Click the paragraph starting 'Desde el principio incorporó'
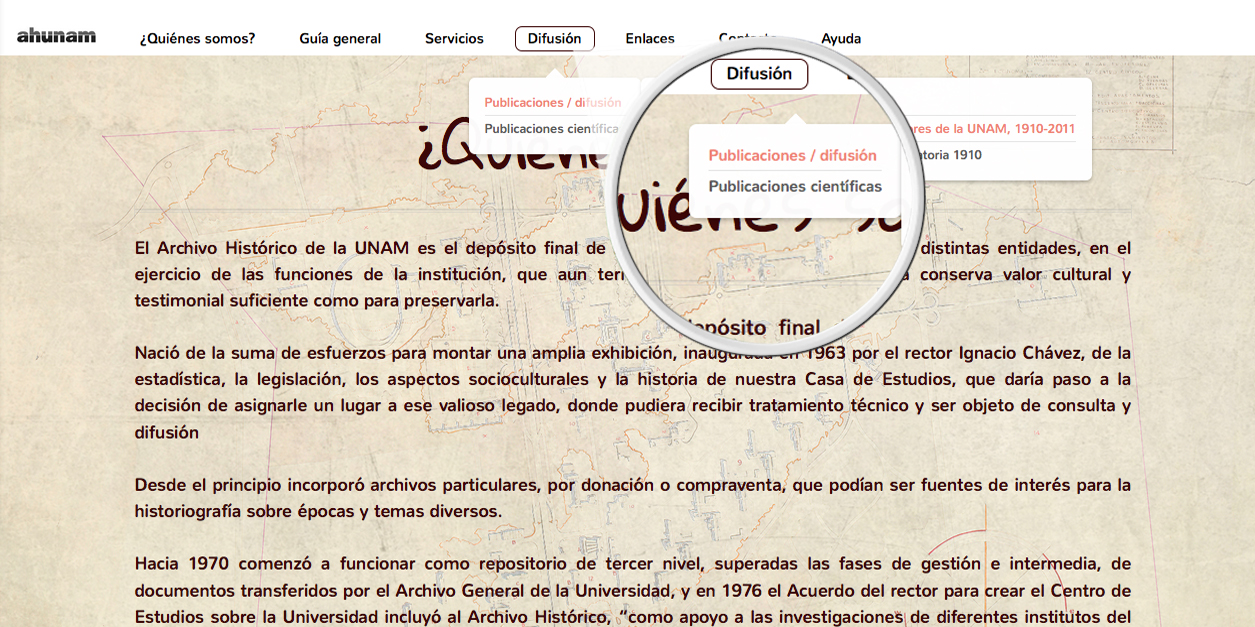The image size is (1255, 627). click(633, 498)
